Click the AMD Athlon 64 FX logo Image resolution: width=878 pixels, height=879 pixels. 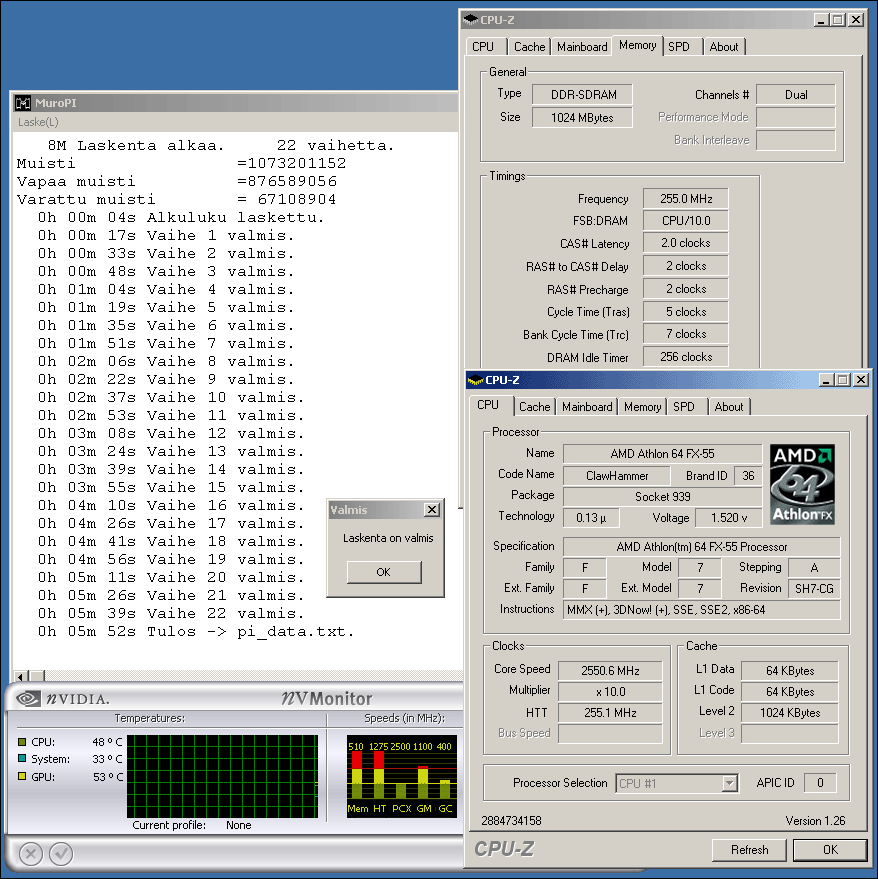[x=803, y=484]
